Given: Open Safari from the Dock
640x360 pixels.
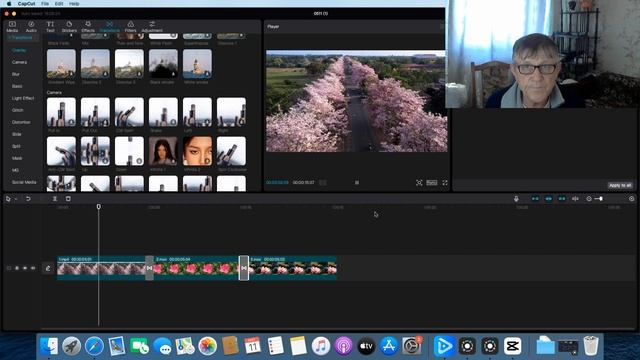Looking at the screenshot, I should [x=94, y=346].
